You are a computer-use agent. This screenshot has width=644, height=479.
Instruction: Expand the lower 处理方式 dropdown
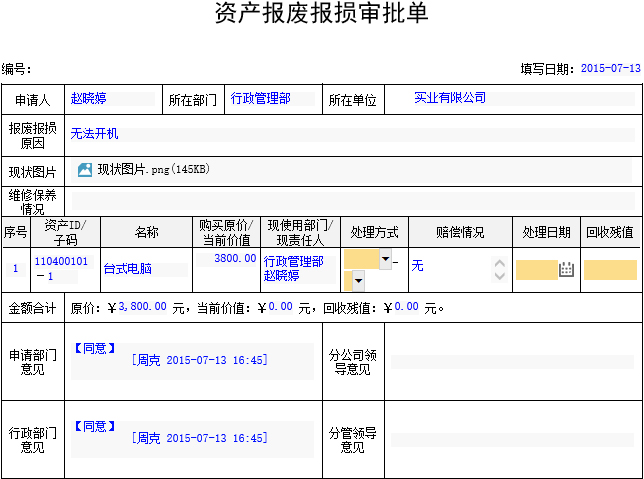[360, 281]
